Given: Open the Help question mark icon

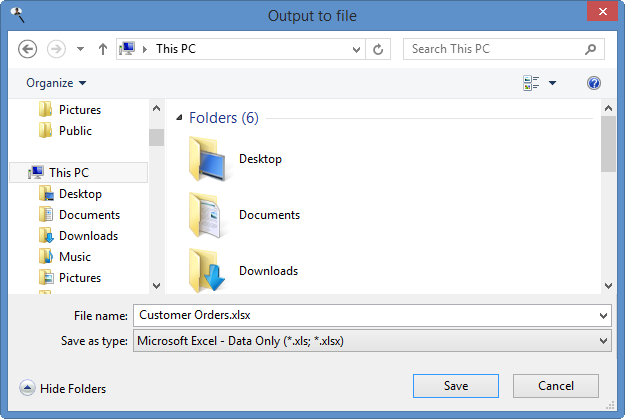Looking at the screenshot, I should [x=594, y=83].
